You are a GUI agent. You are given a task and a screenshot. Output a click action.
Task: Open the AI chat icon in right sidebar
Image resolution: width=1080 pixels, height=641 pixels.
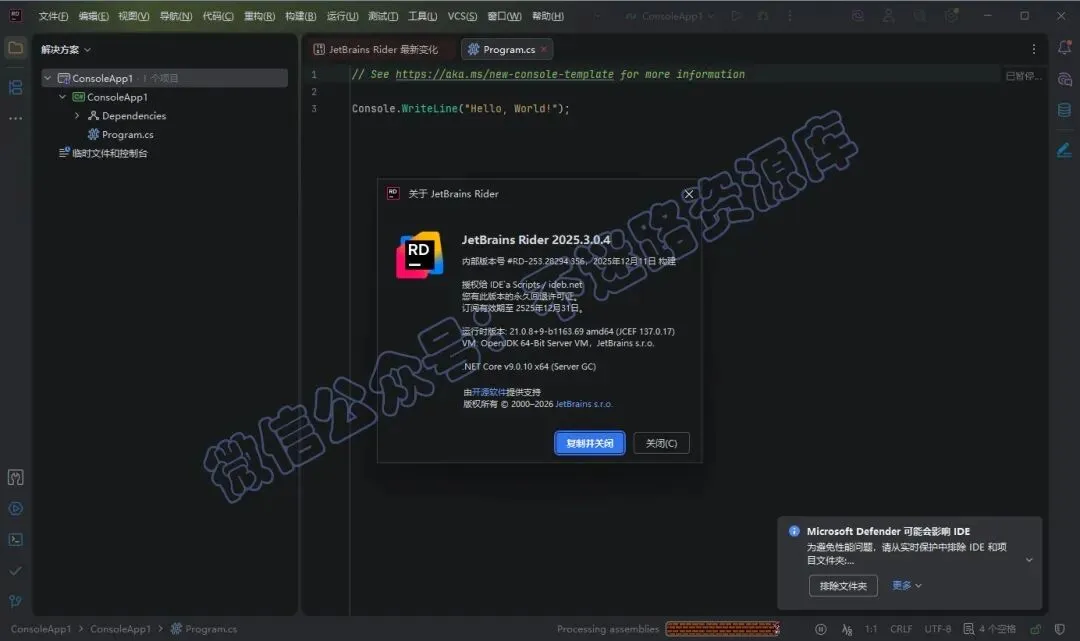pos(1064,79)
